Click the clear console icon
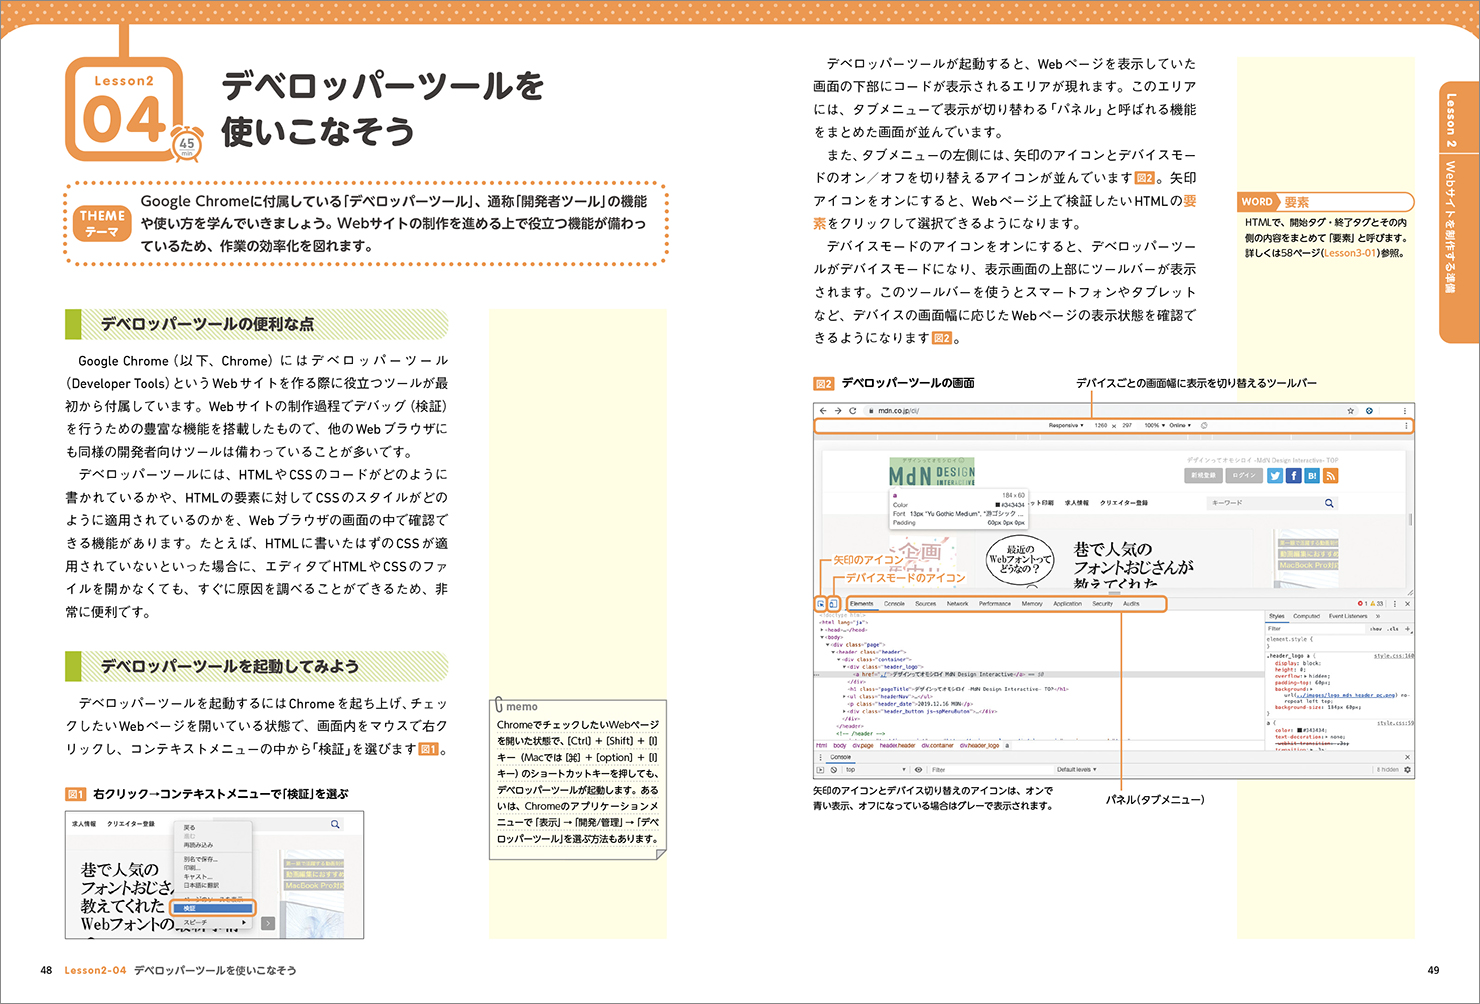The image size is (1480, 1004). (834, 770)
